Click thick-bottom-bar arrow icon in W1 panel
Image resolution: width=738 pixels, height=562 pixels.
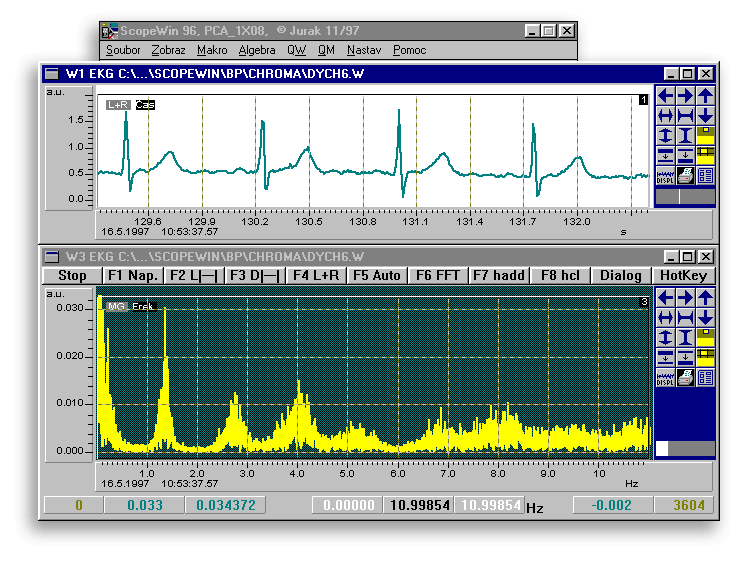pyautogui.click(x=685, y=155)
